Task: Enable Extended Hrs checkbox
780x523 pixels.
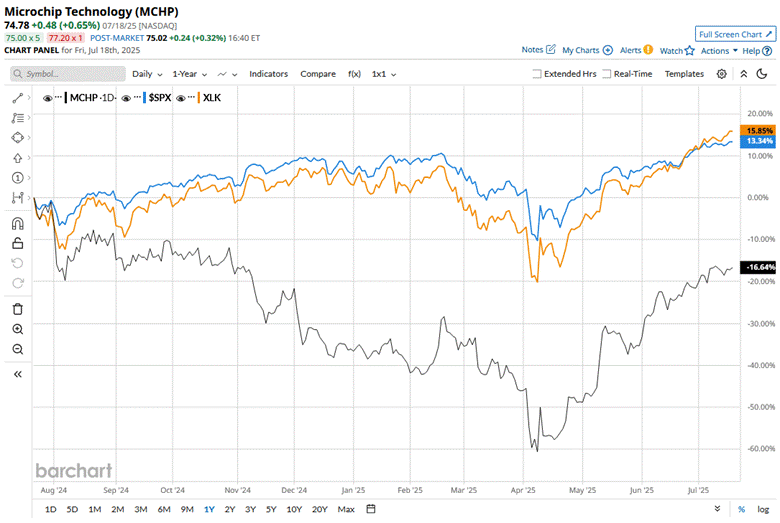Action: [x=537, y=74]
